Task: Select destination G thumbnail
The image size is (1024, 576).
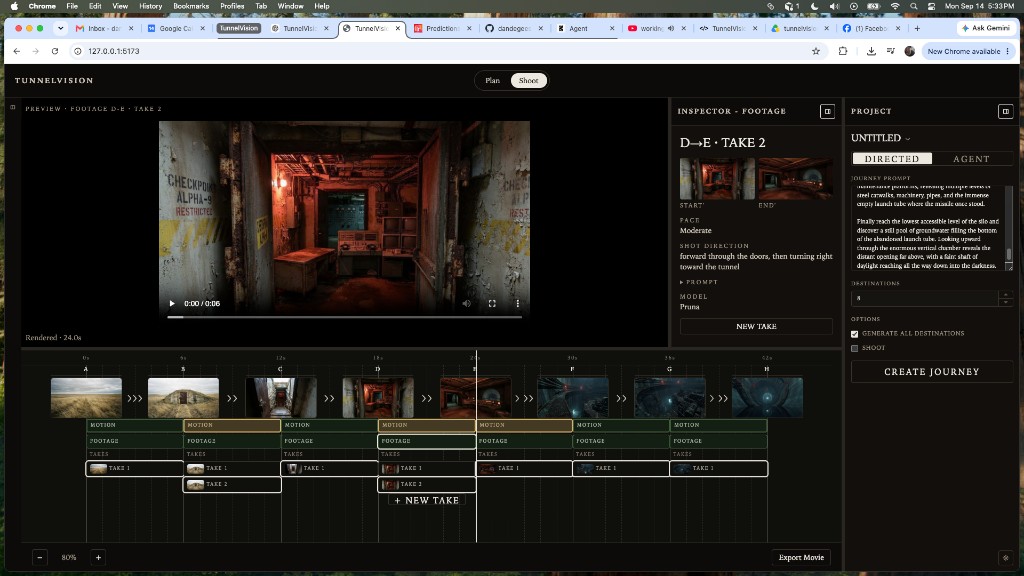Action: point(670,397)
